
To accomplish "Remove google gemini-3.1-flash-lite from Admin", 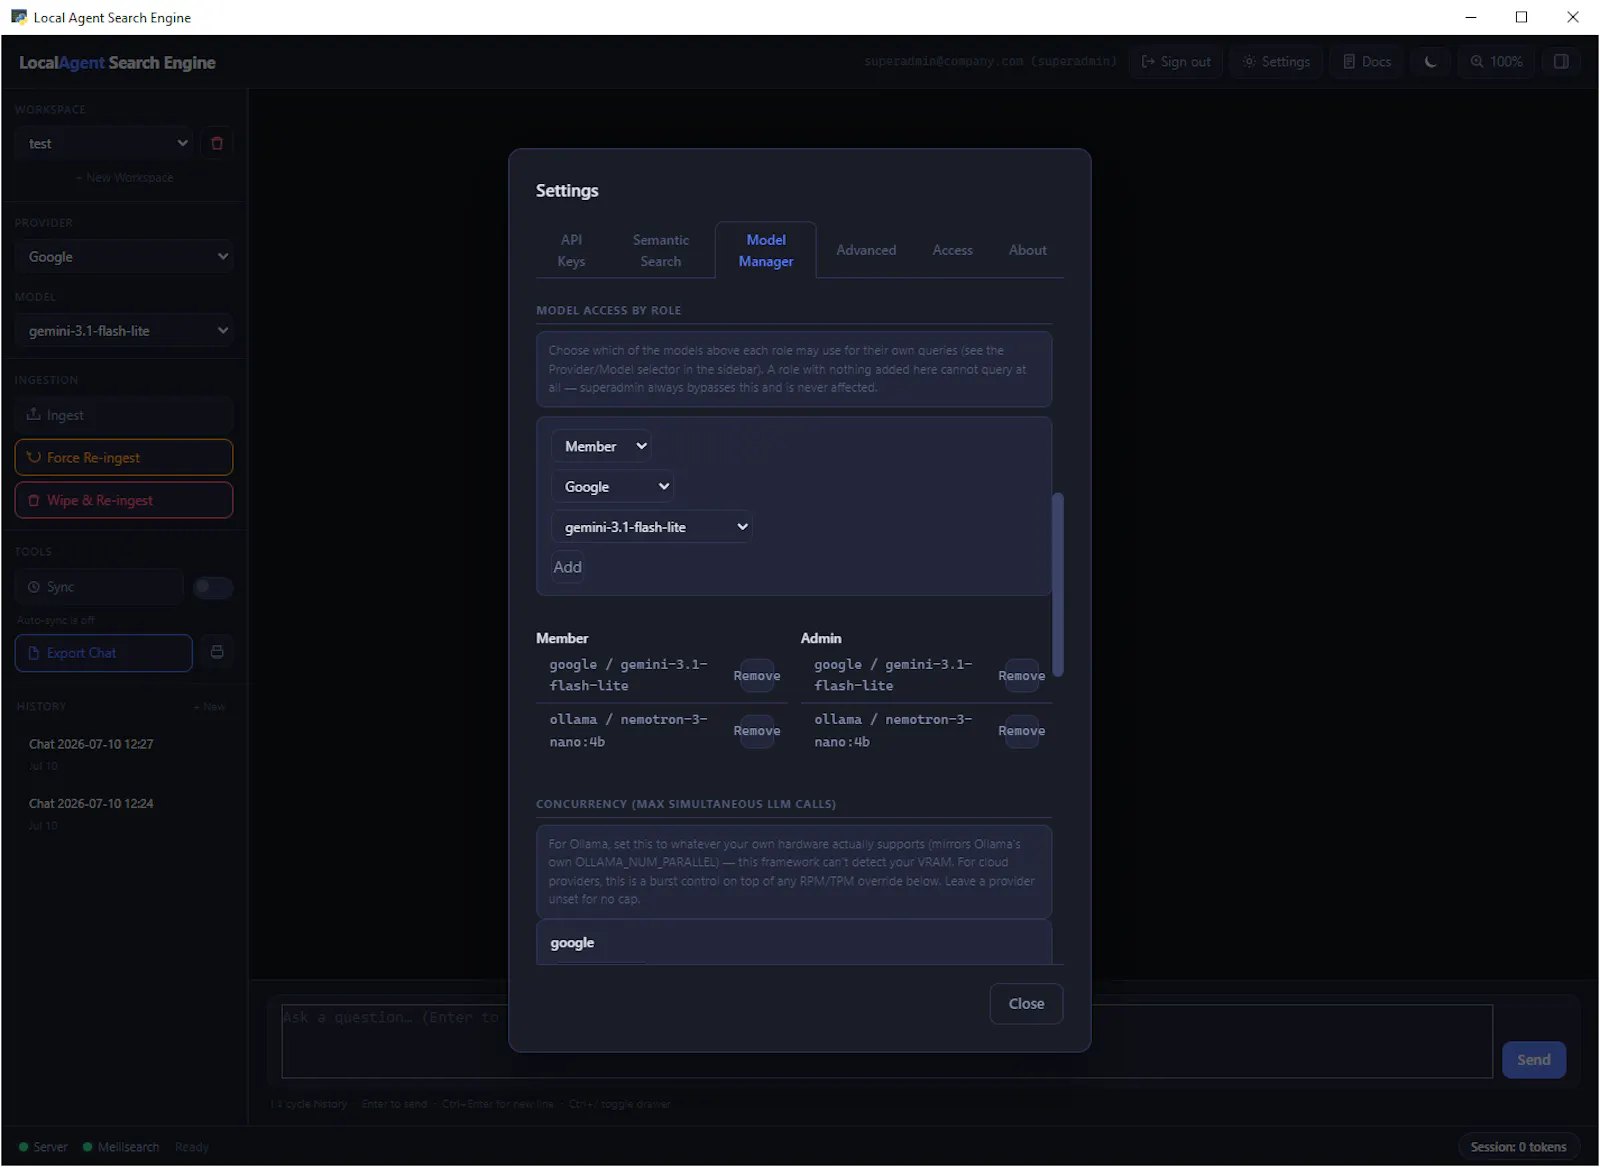I will coord(1021,677).
